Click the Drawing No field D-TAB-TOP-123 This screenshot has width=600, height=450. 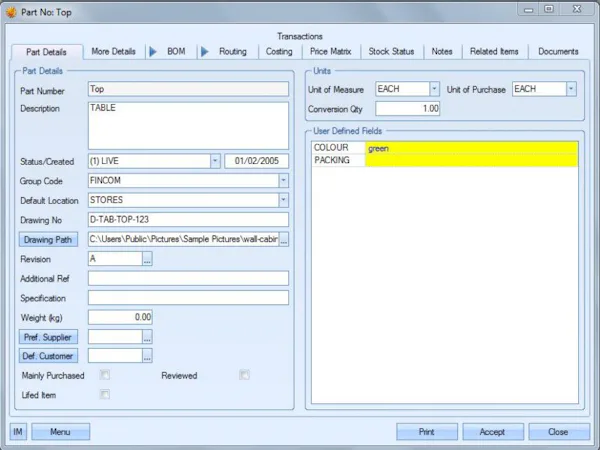coord(188,220)
